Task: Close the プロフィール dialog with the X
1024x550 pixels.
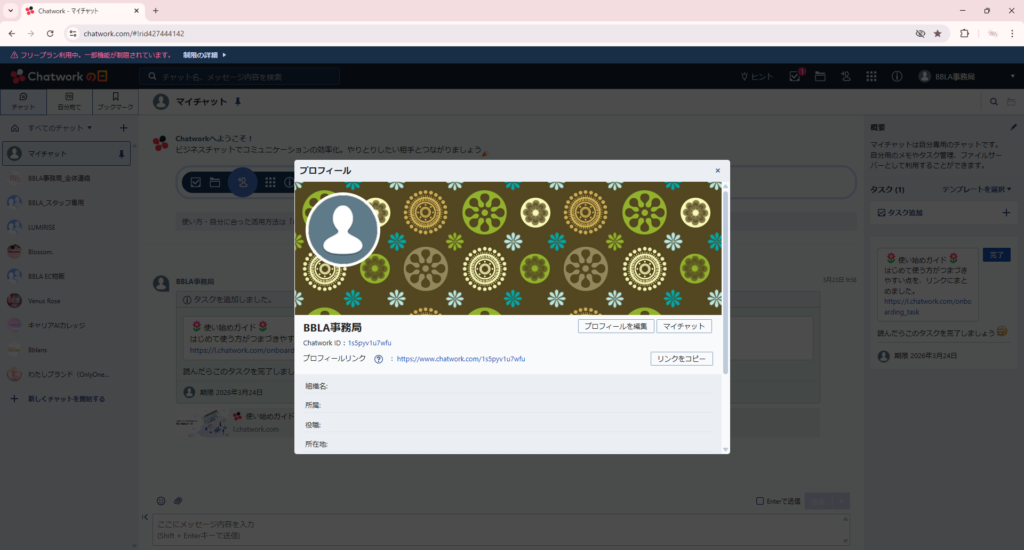Action: 717,171
